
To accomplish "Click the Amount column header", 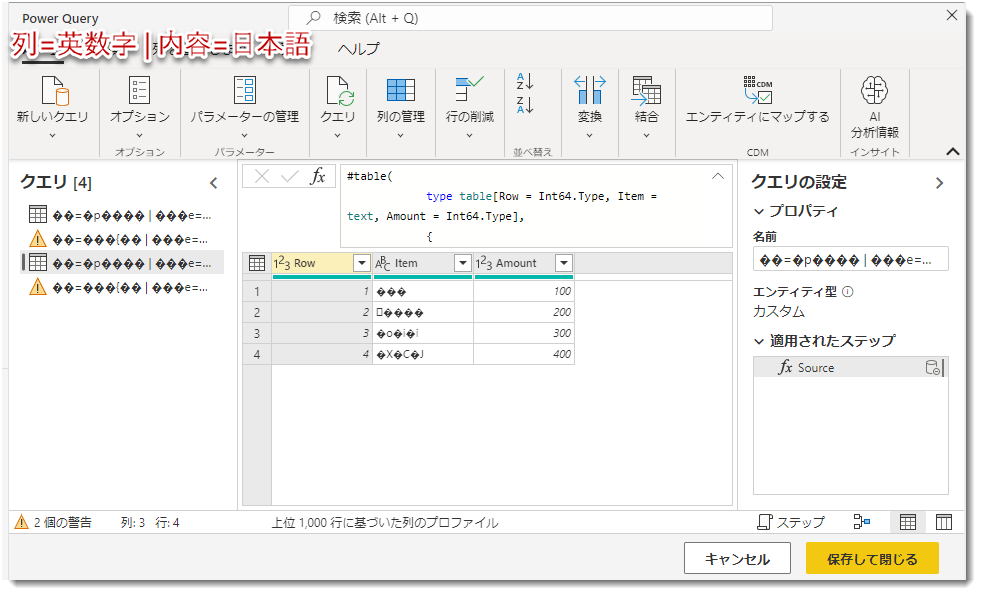I will [x=524, y=263].
